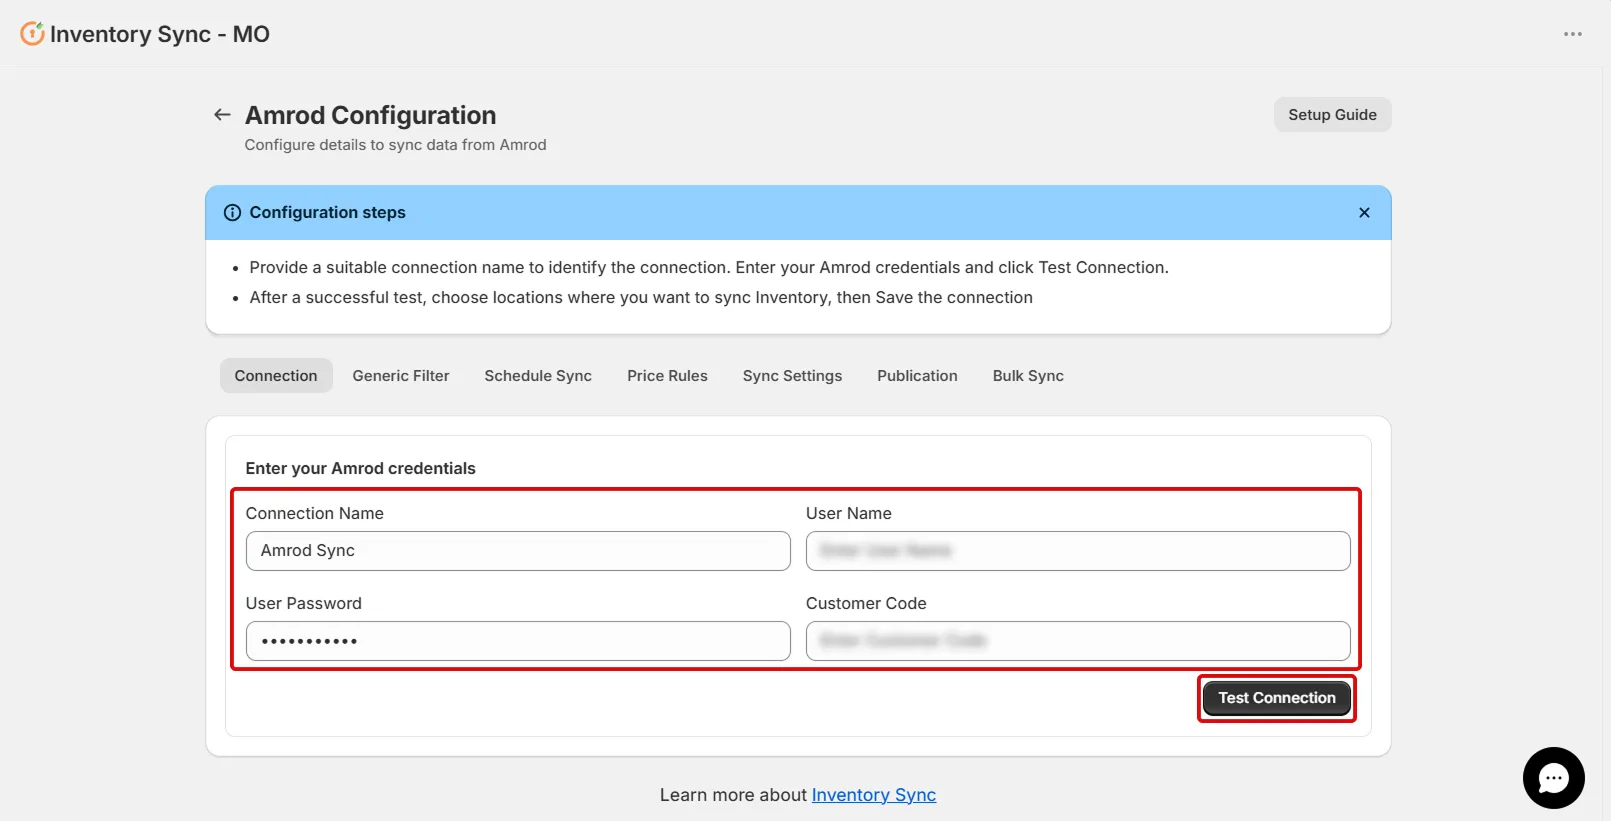This screenshot has height=821, width=1611.
Task: Select the Bulk Sync tab
Action: pos(1028,376)
